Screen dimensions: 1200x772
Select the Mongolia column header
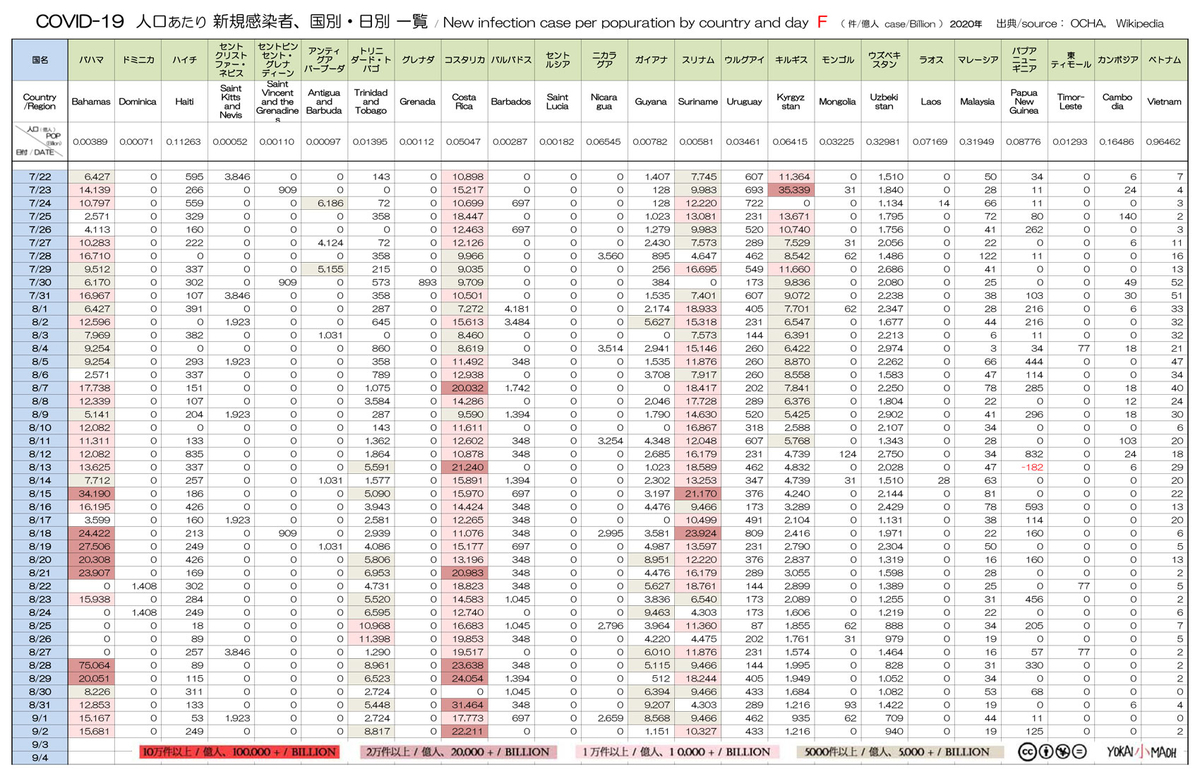pyautogui.click(x=837, y=102)
